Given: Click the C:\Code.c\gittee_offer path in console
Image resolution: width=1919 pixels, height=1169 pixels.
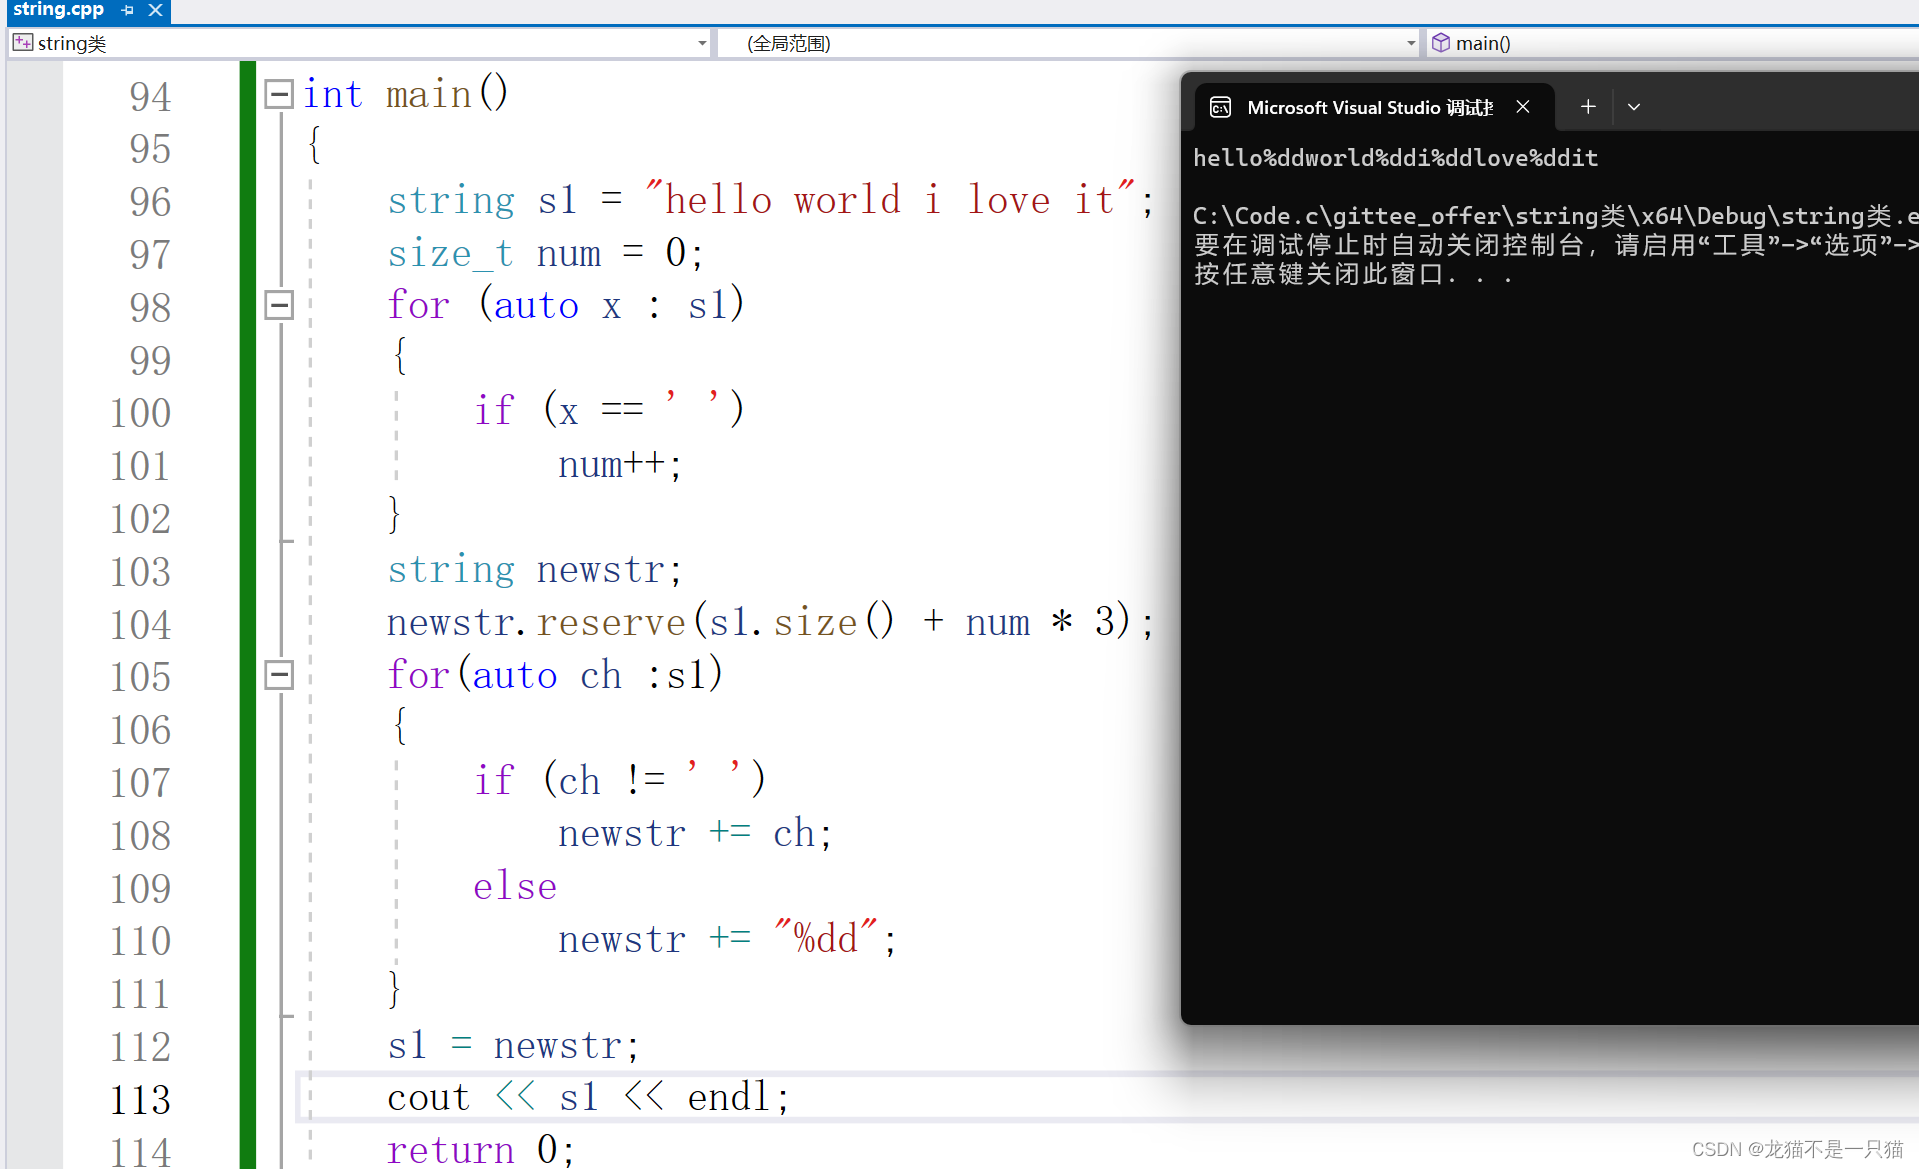Looking at the screenshot, I should (1555, 216).
